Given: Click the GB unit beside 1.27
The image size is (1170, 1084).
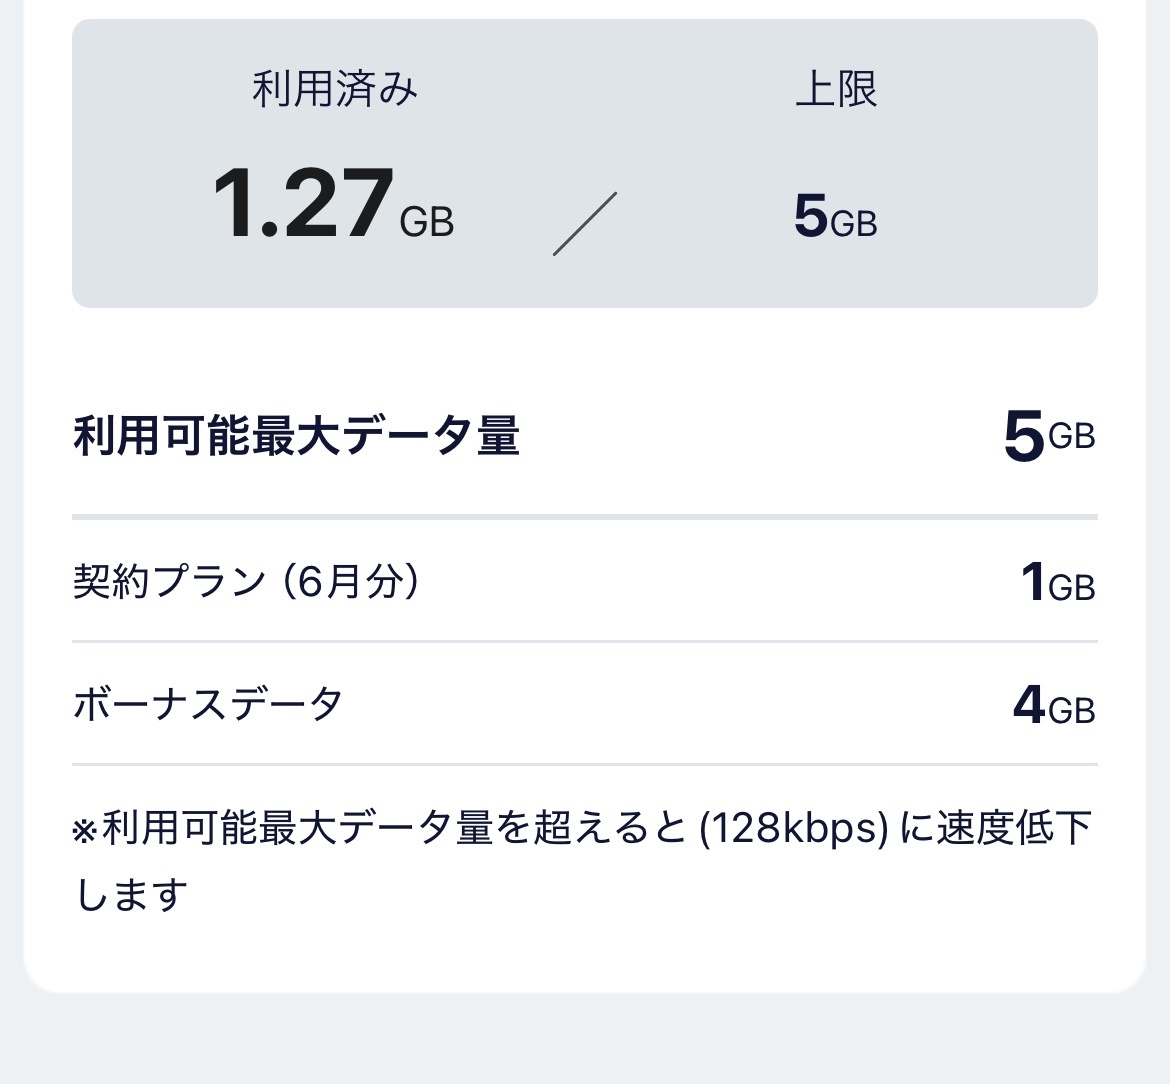Looking at the screenshot, I should [427, 222].
